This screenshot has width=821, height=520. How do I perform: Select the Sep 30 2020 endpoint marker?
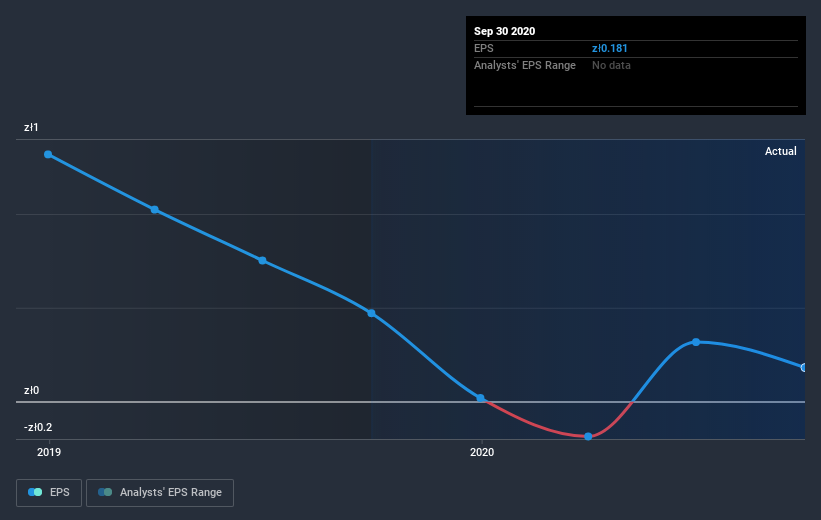[803, 368]
